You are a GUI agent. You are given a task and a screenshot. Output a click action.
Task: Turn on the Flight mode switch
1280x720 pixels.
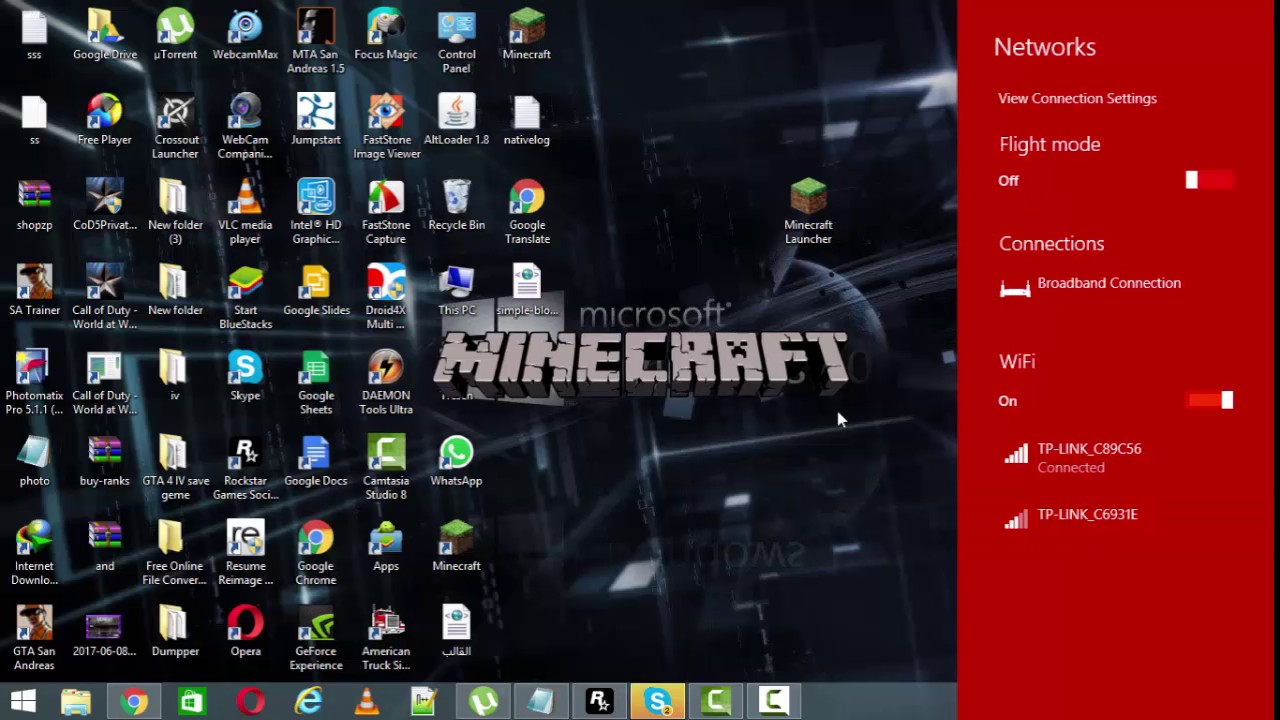pyautogui.click(x=1209, y=180)
